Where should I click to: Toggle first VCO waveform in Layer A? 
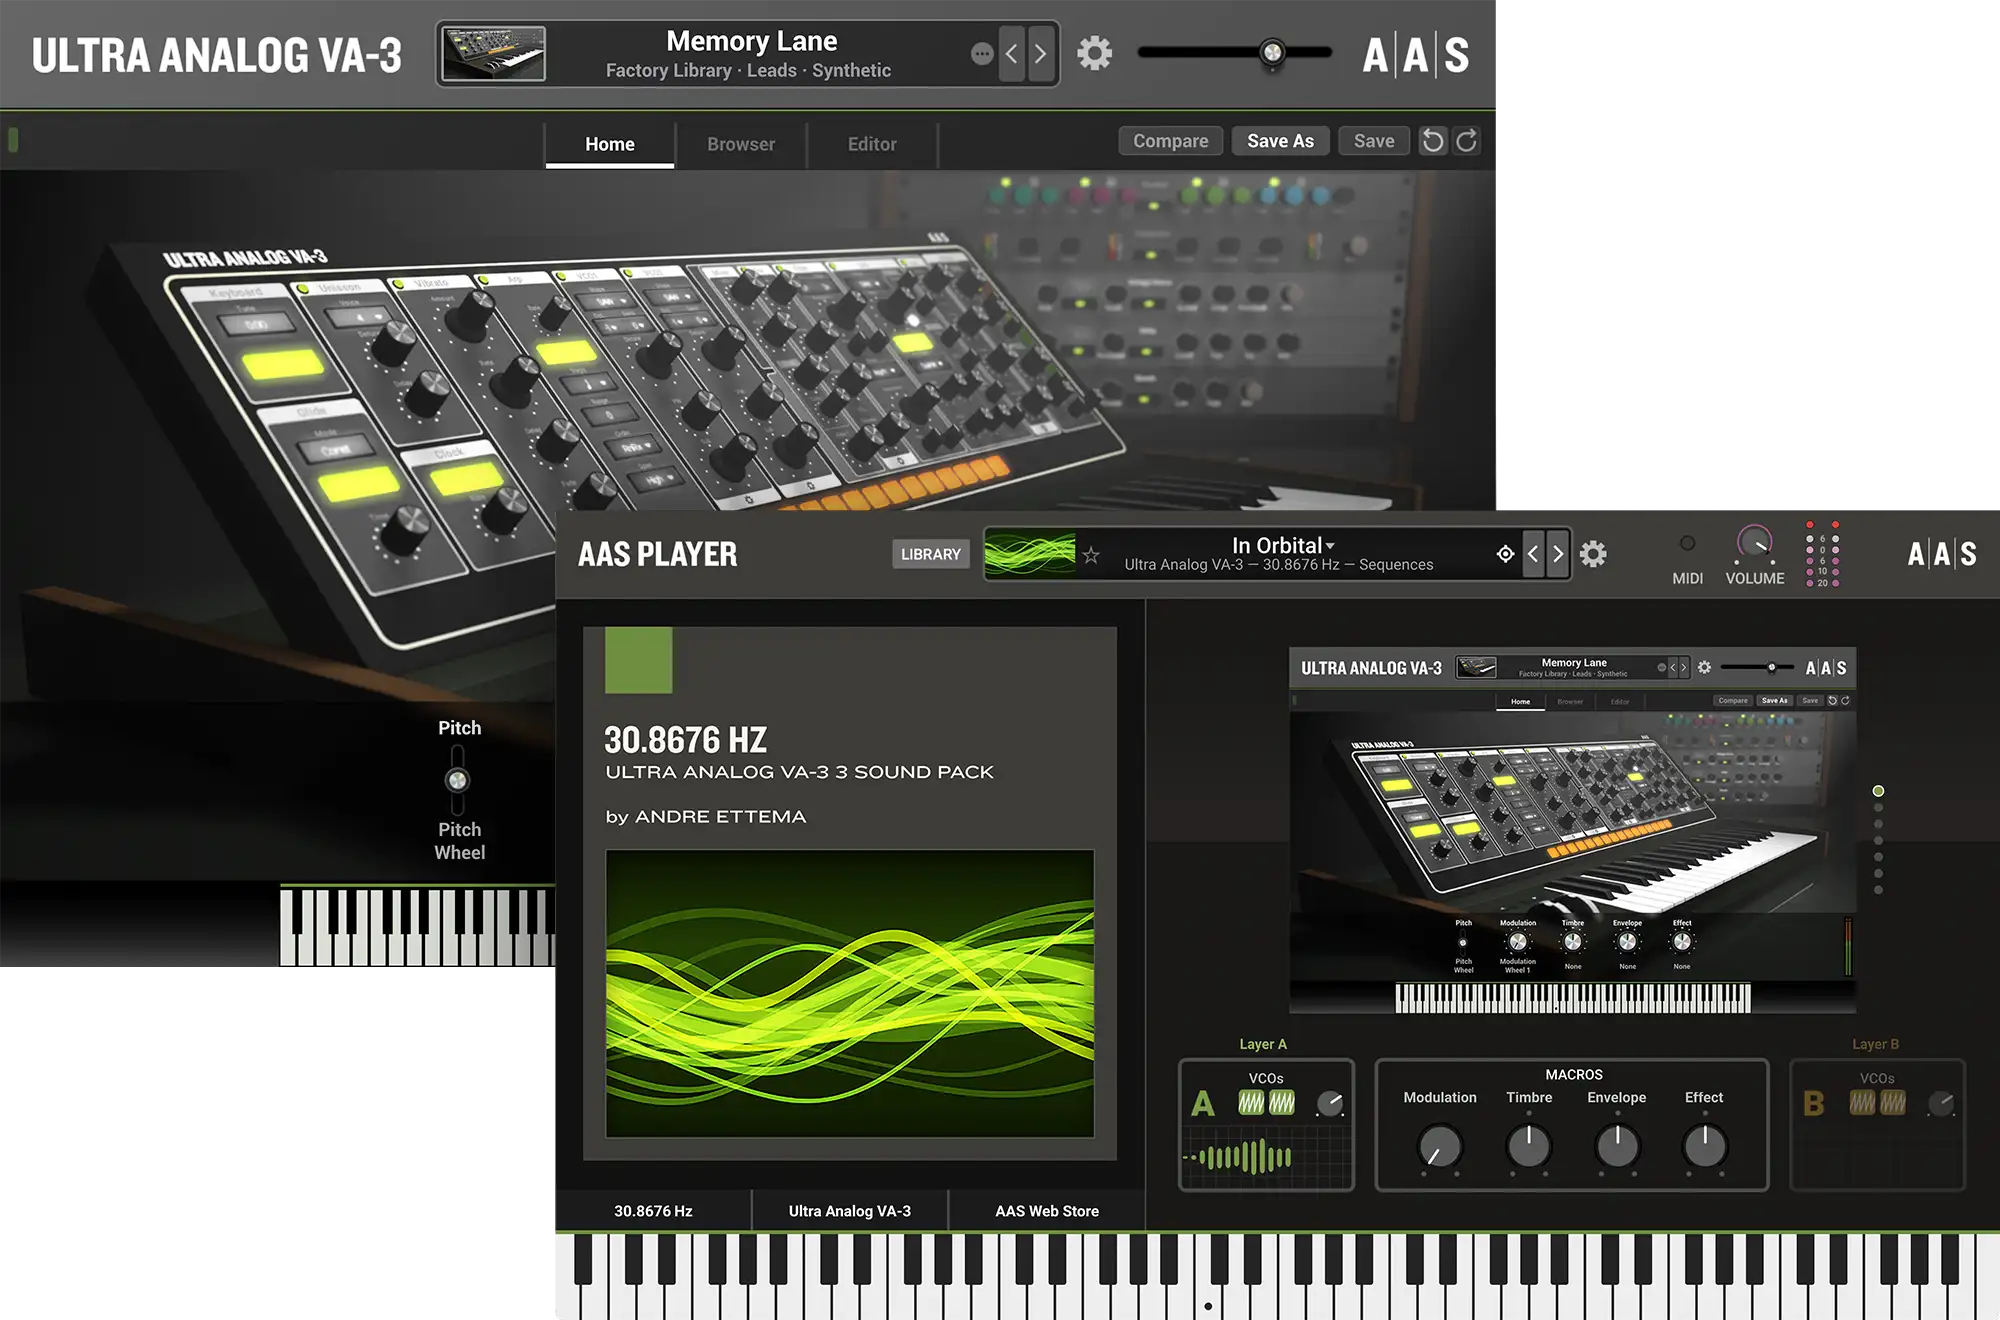pyautogui.click(x=1251, y=1103)
